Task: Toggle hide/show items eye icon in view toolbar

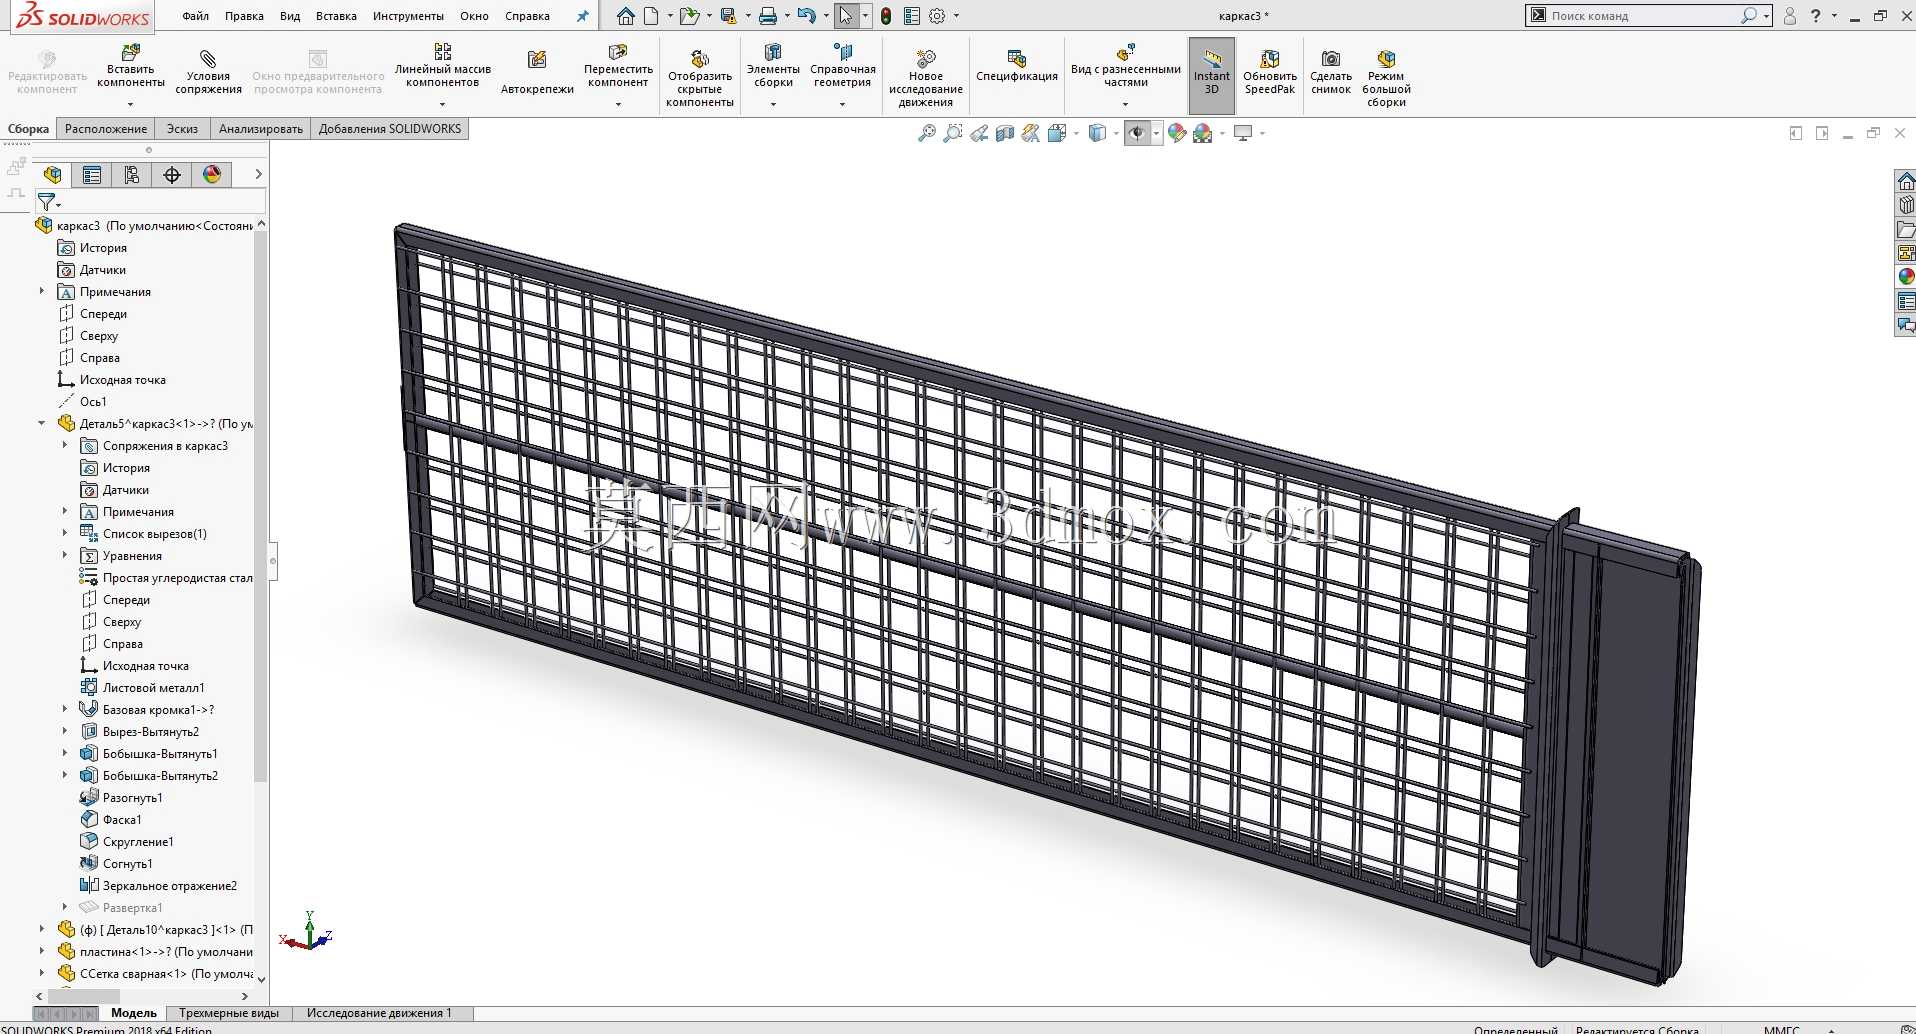Action: 1137,133
